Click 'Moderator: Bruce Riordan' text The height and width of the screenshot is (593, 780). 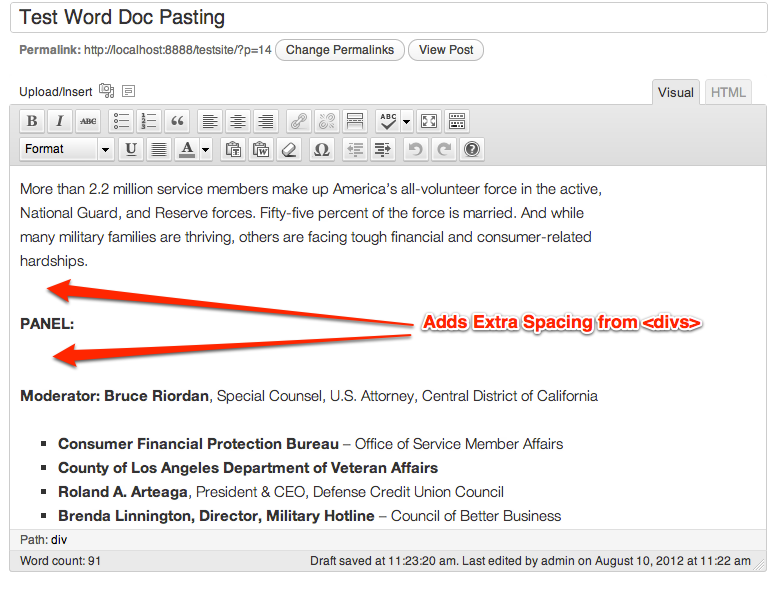tap(114, 396)
